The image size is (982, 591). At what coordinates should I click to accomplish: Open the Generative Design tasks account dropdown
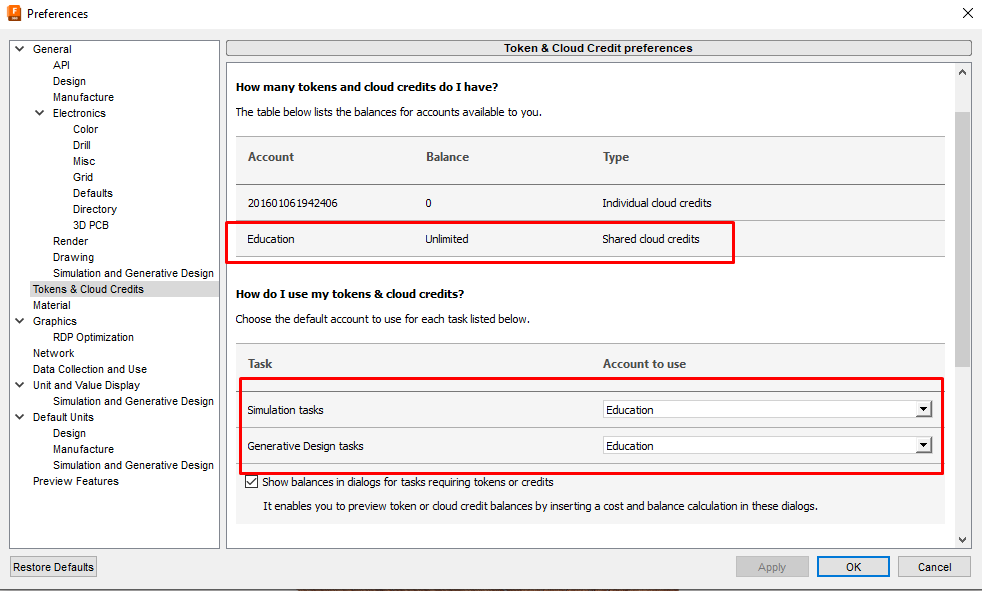923,445
